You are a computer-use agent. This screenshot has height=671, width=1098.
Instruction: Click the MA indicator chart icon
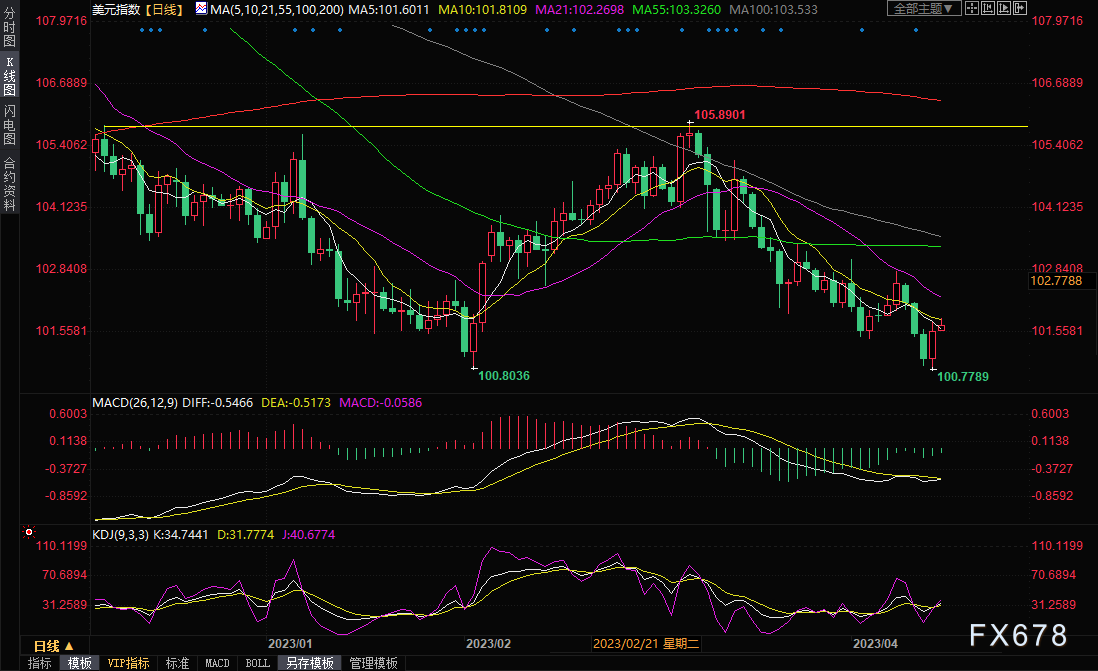202,8
